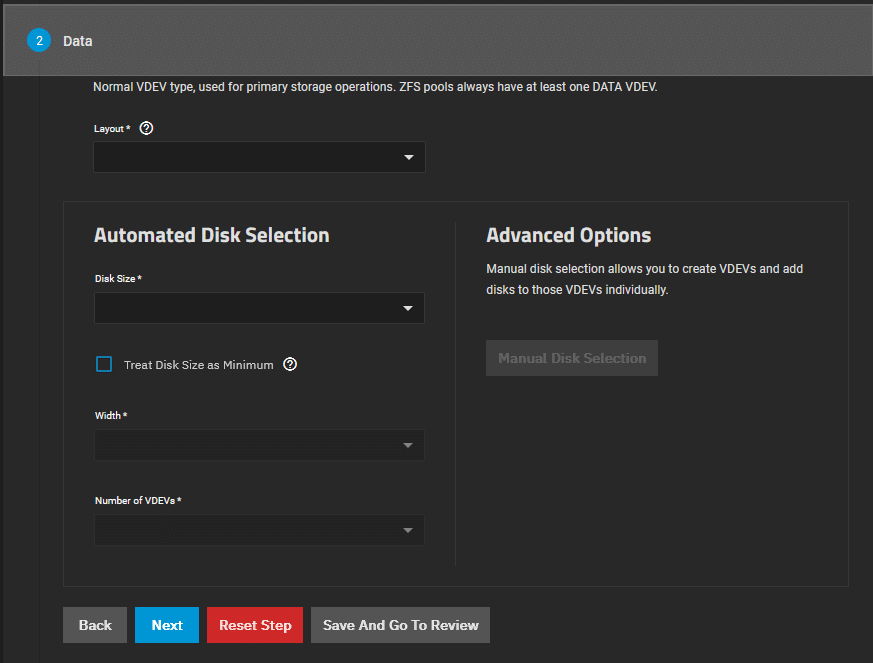Image resolution: width=873 pixels, height=663 pixels.
Task: Open the Data step header
Action: pos(78,41)
